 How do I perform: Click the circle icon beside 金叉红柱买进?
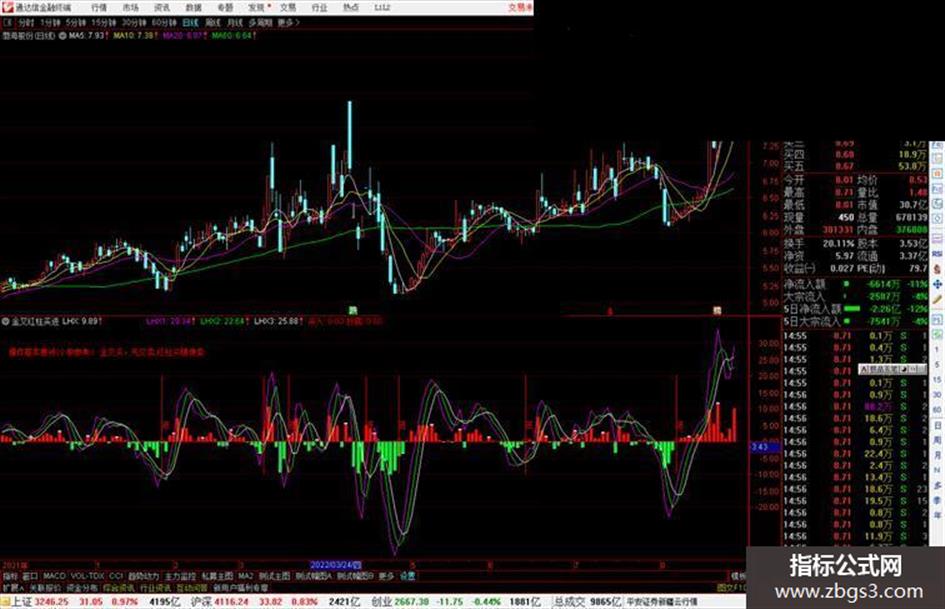5,321
